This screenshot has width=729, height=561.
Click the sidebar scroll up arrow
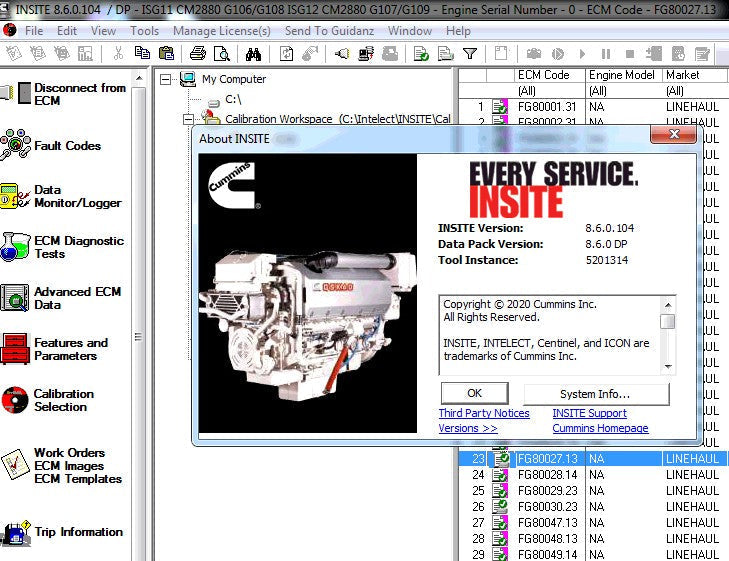(x=139, y=78)
